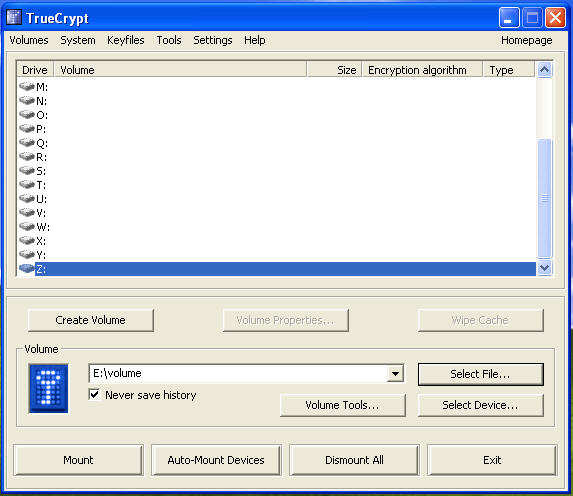Open the Settings menu
Image resolution: width=573 pixels, height=496 pixels.
pyautogui.click(x=213, y=40)
